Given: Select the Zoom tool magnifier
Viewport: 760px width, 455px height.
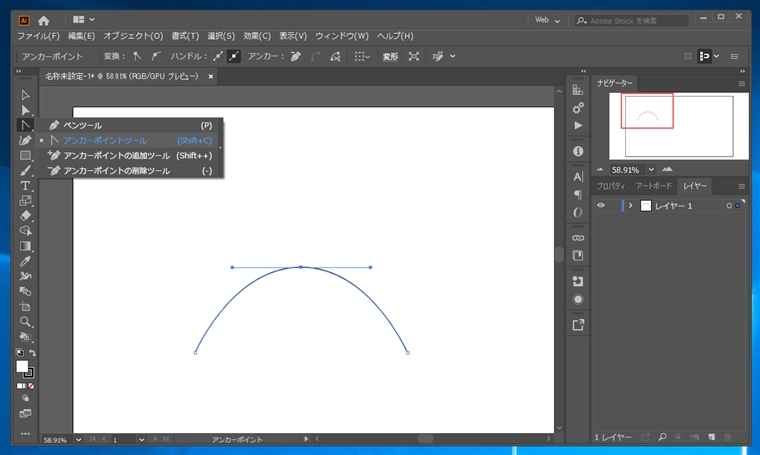Looking at the screenshot, I should click(x=25, y=322).
